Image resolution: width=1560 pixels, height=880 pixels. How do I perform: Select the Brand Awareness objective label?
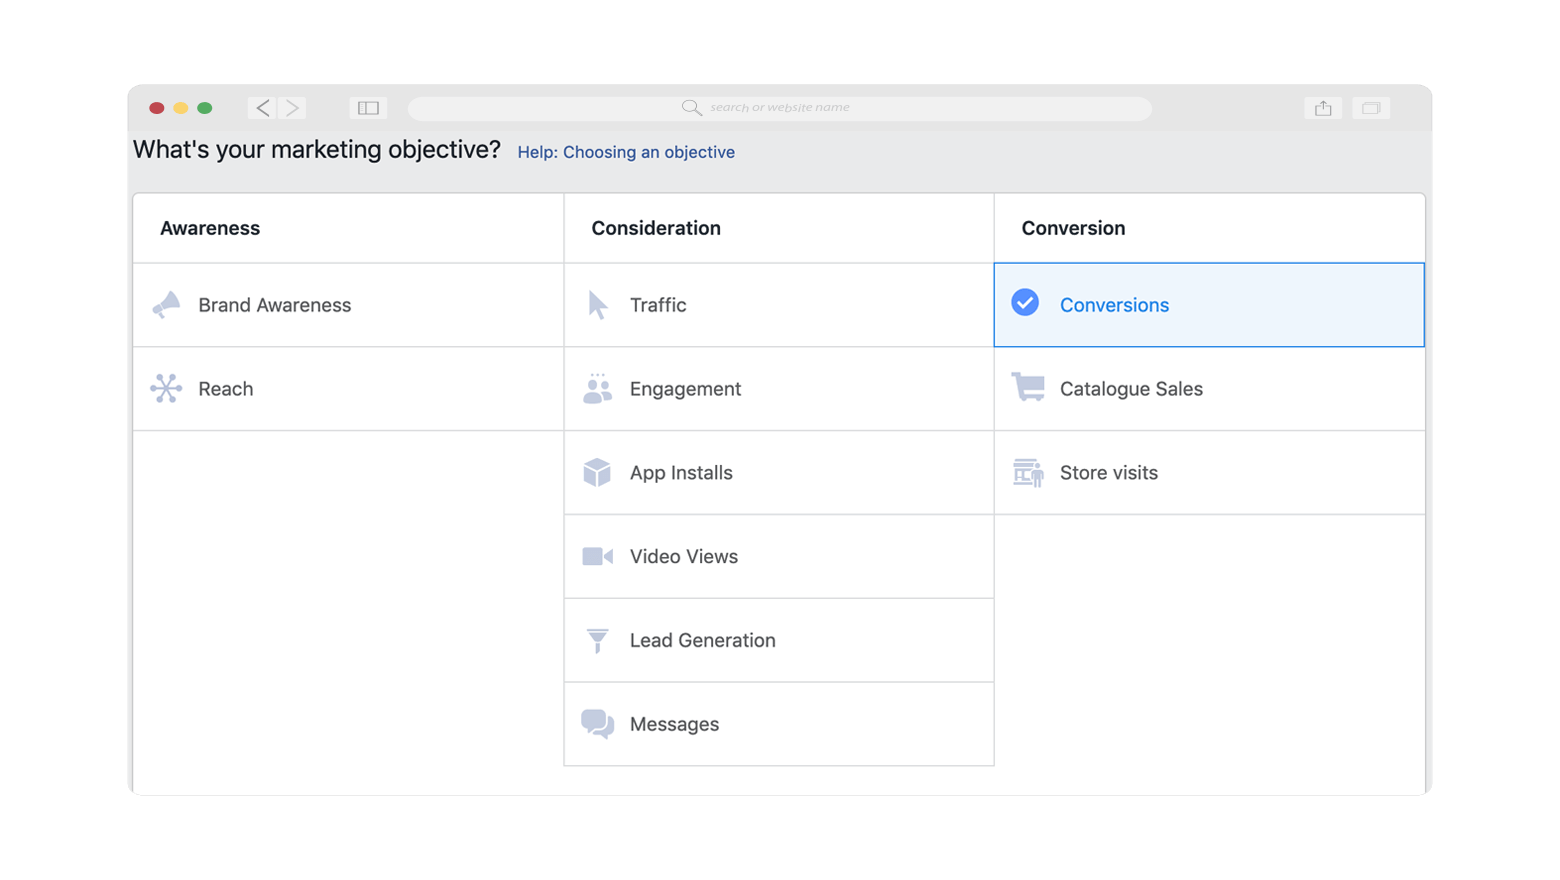pyautogui.click(x=274, y=305)
